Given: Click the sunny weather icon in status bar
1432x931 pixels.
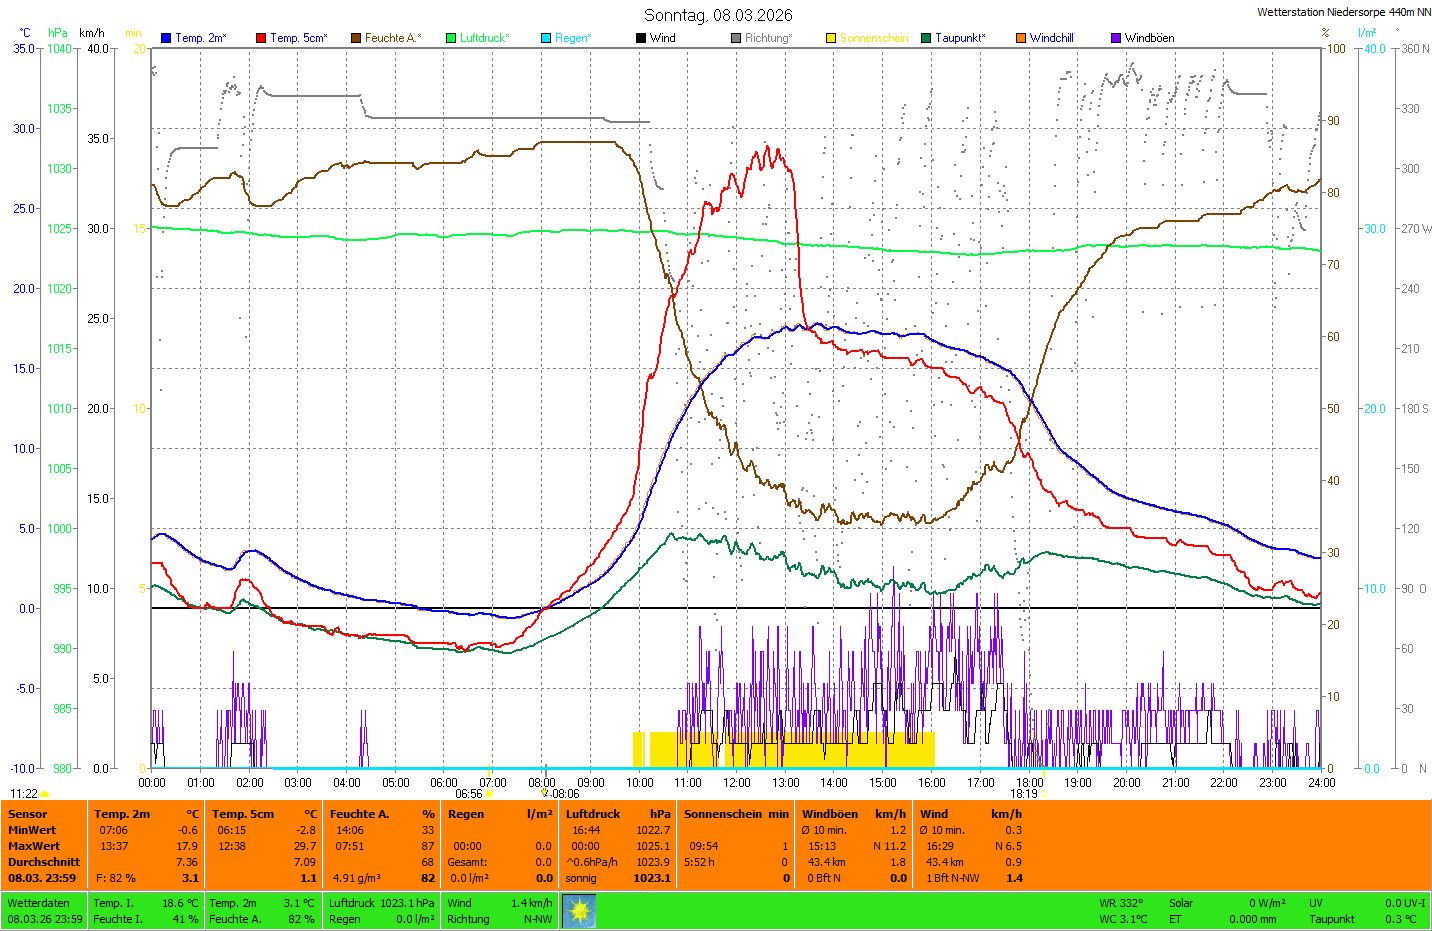Looking at the screenshot, I should pos(579,911).
